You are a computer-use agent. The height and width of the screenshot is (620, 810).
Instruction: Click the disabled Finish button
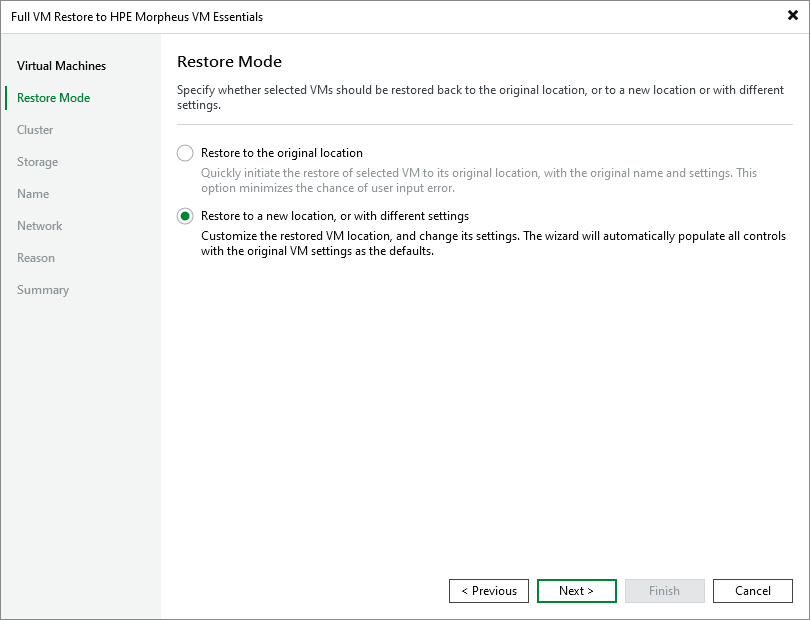(664, 590)
